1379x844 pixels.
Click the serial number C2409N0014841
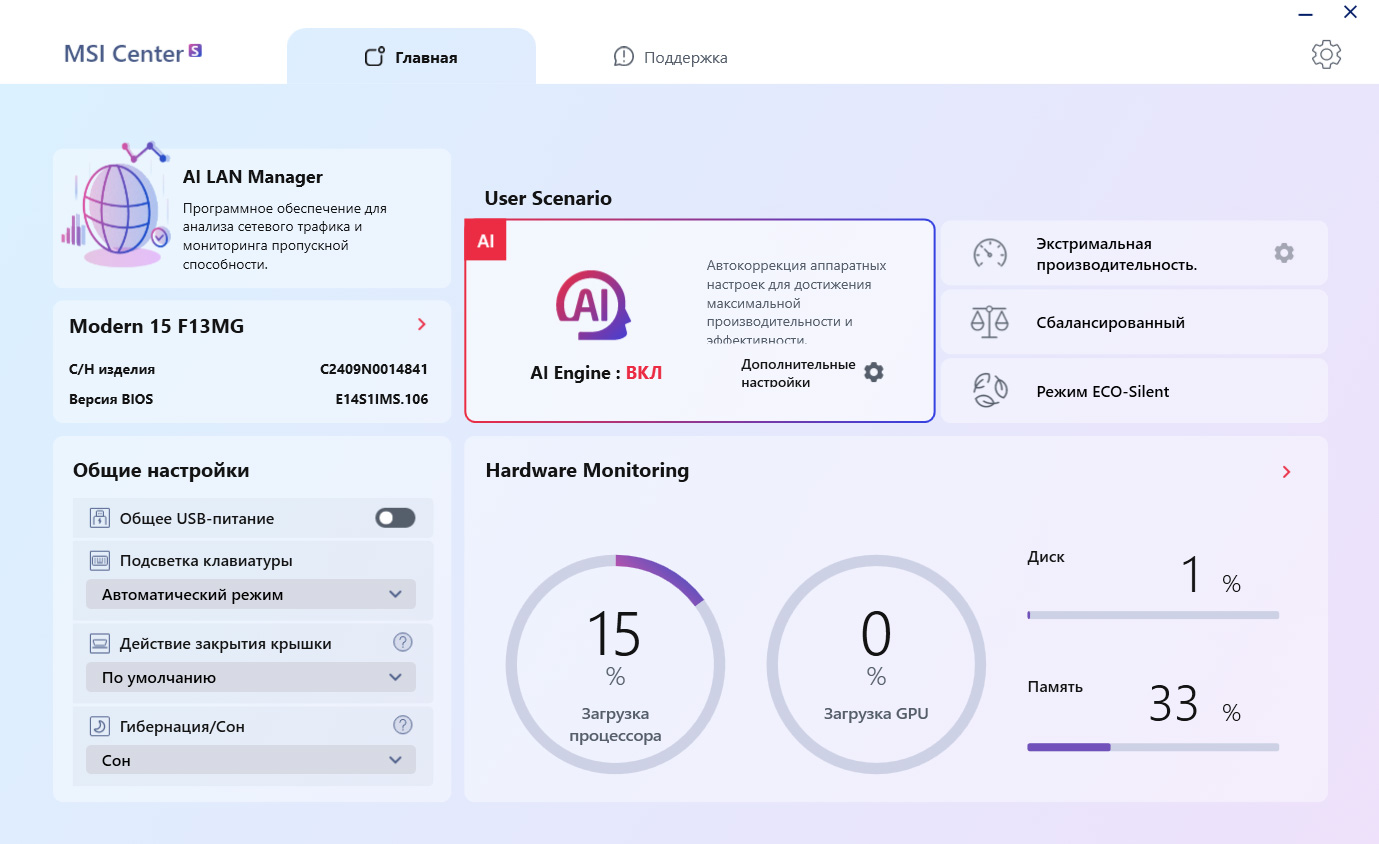pyautogui.click(x=374, y=369)
